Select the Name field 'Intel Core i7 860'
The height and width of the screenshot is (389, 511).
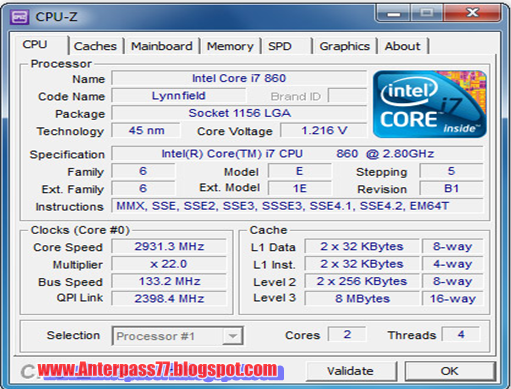[239, 78]
